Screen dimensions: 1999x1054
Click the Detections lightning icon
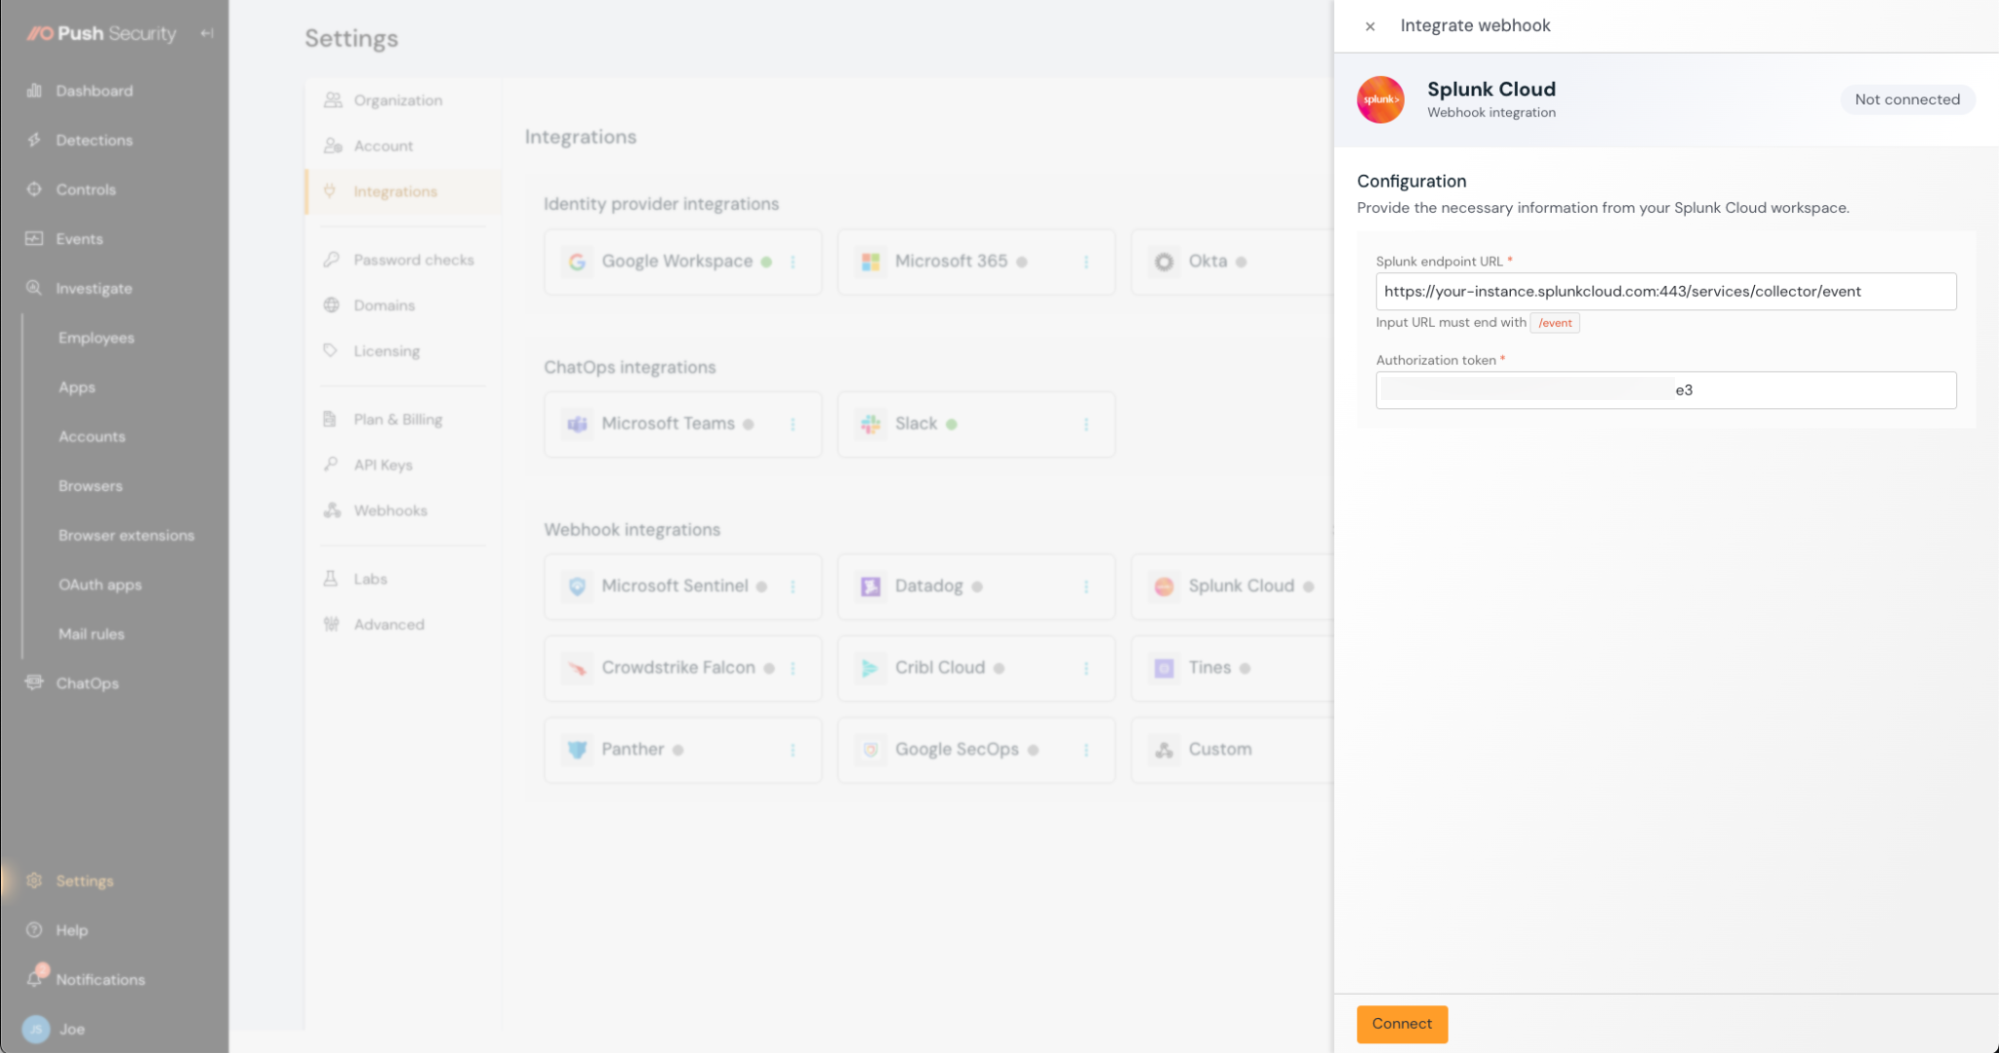coord(34,140)
